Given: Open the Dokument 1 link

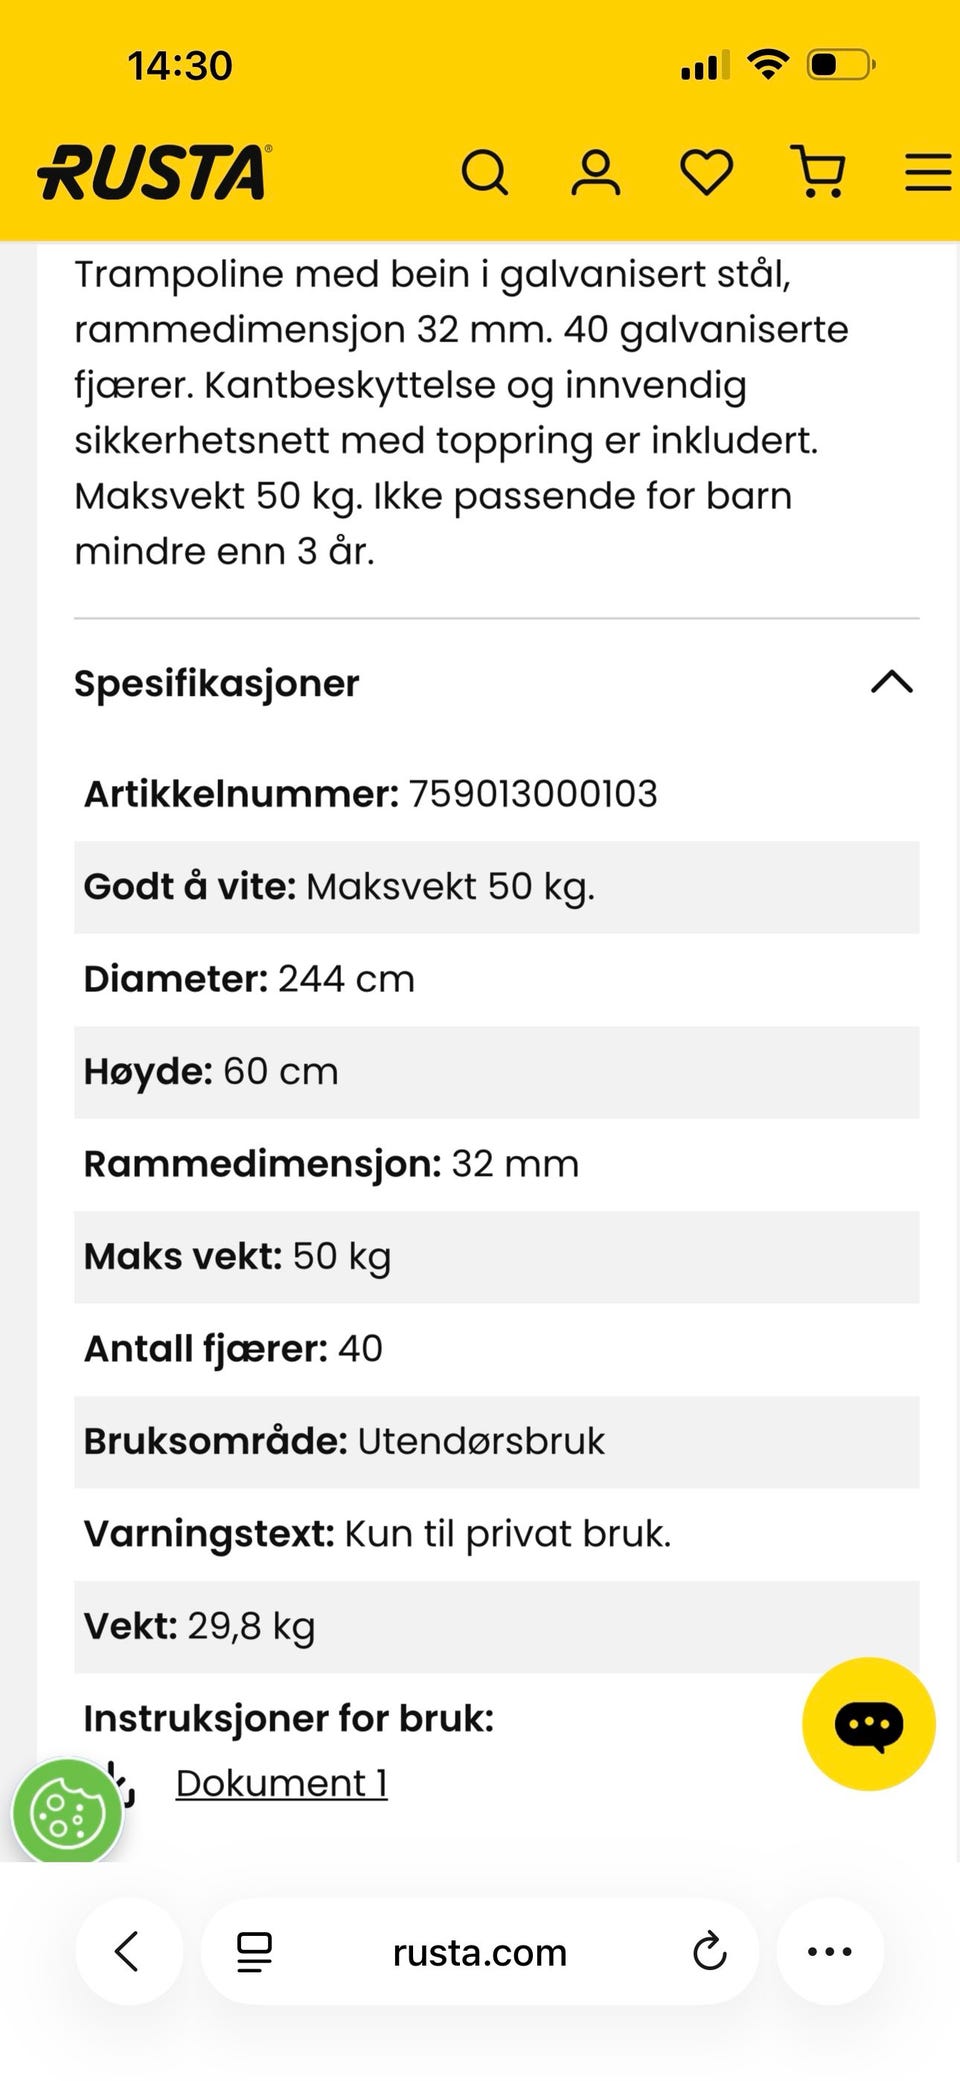Looking at the screenshot, I should (x=281, y=1783).
